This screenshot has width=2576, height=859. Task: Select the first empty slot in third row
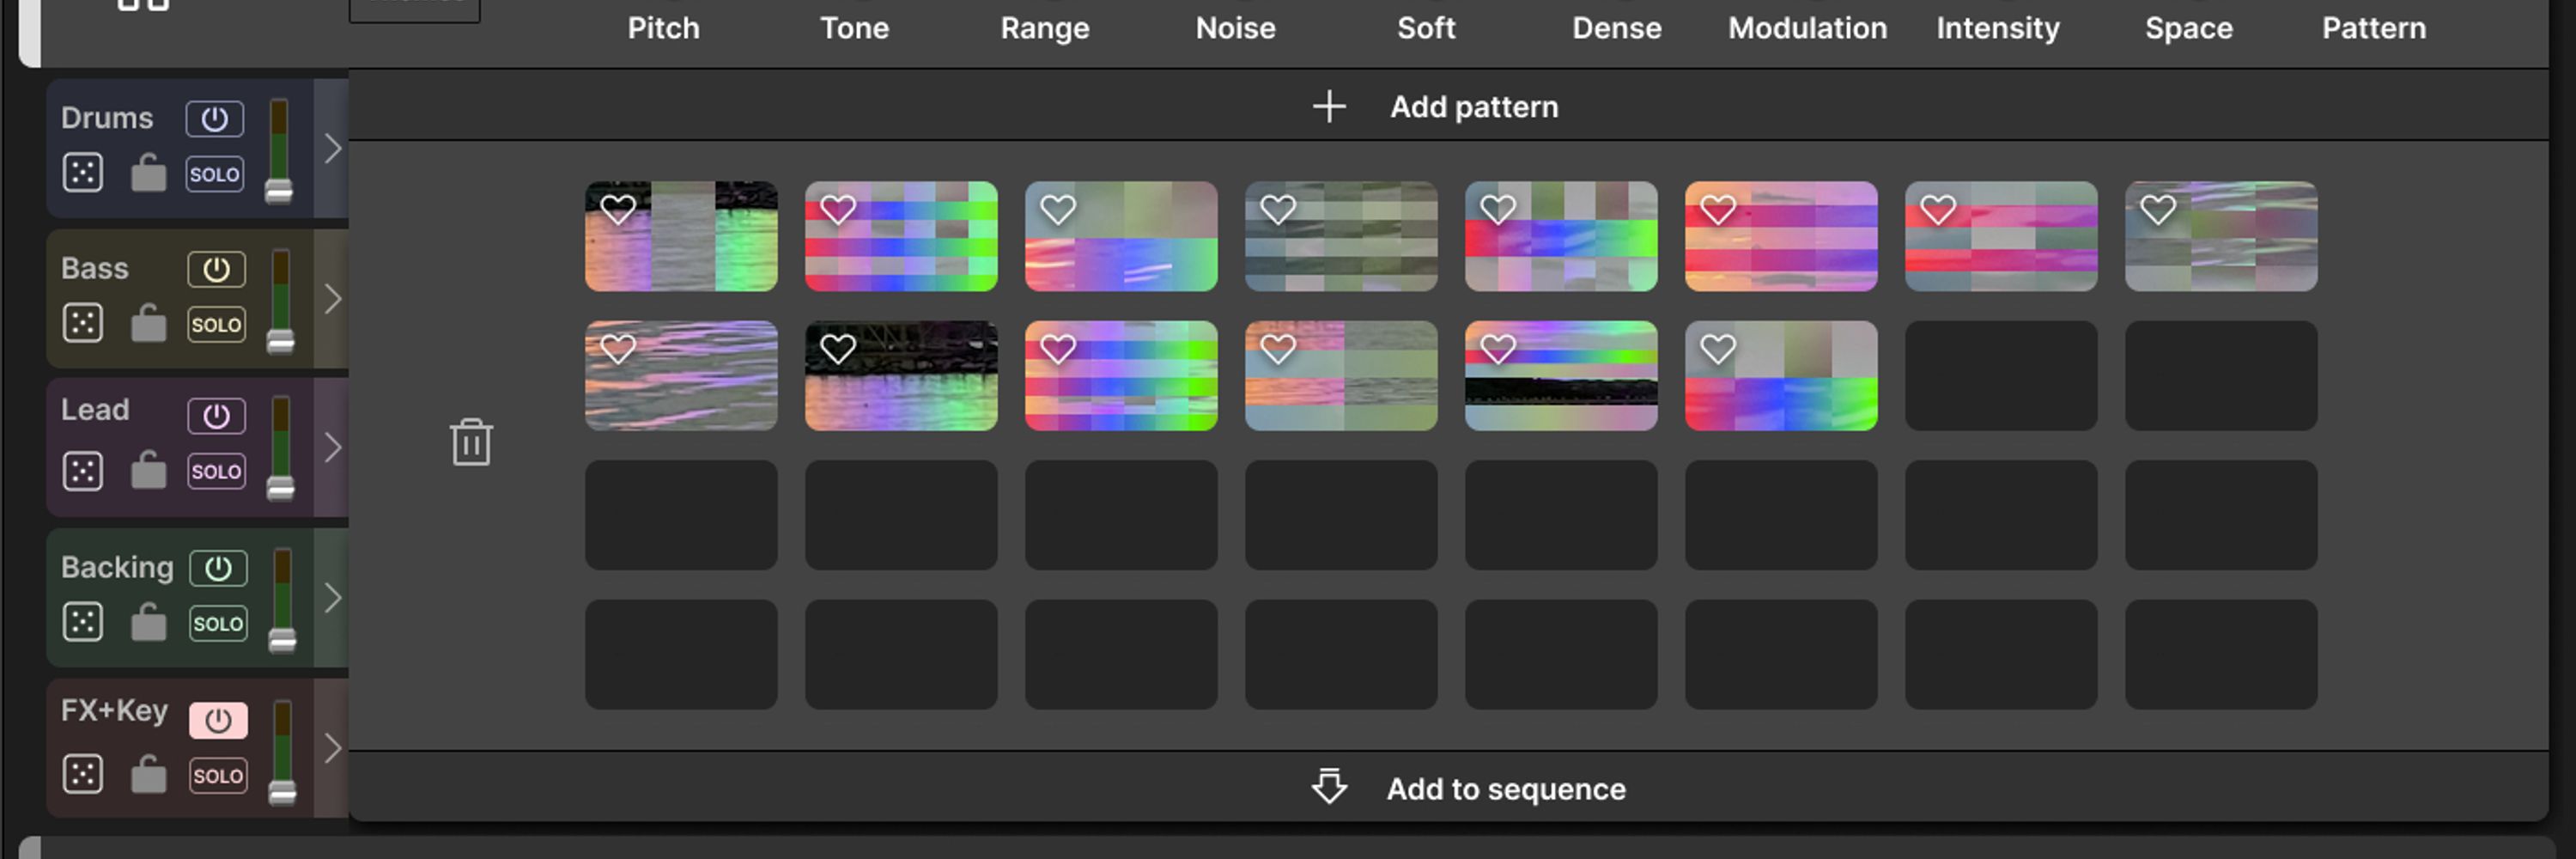(681, 515)
